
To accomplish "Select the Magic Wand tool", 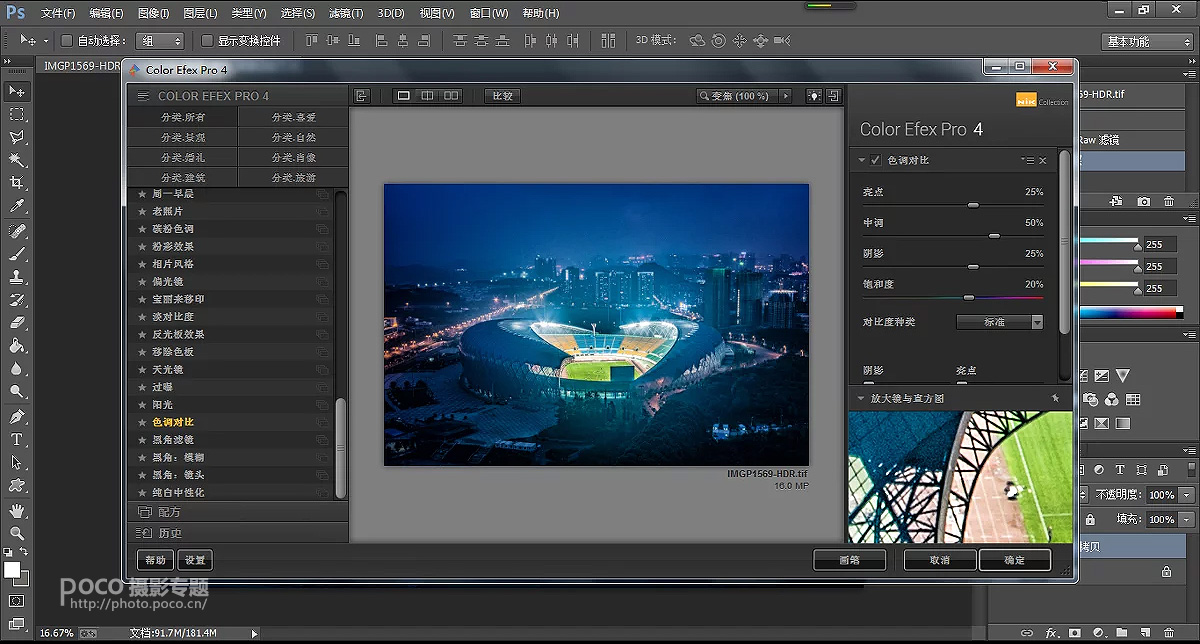I will click(17, 160).
